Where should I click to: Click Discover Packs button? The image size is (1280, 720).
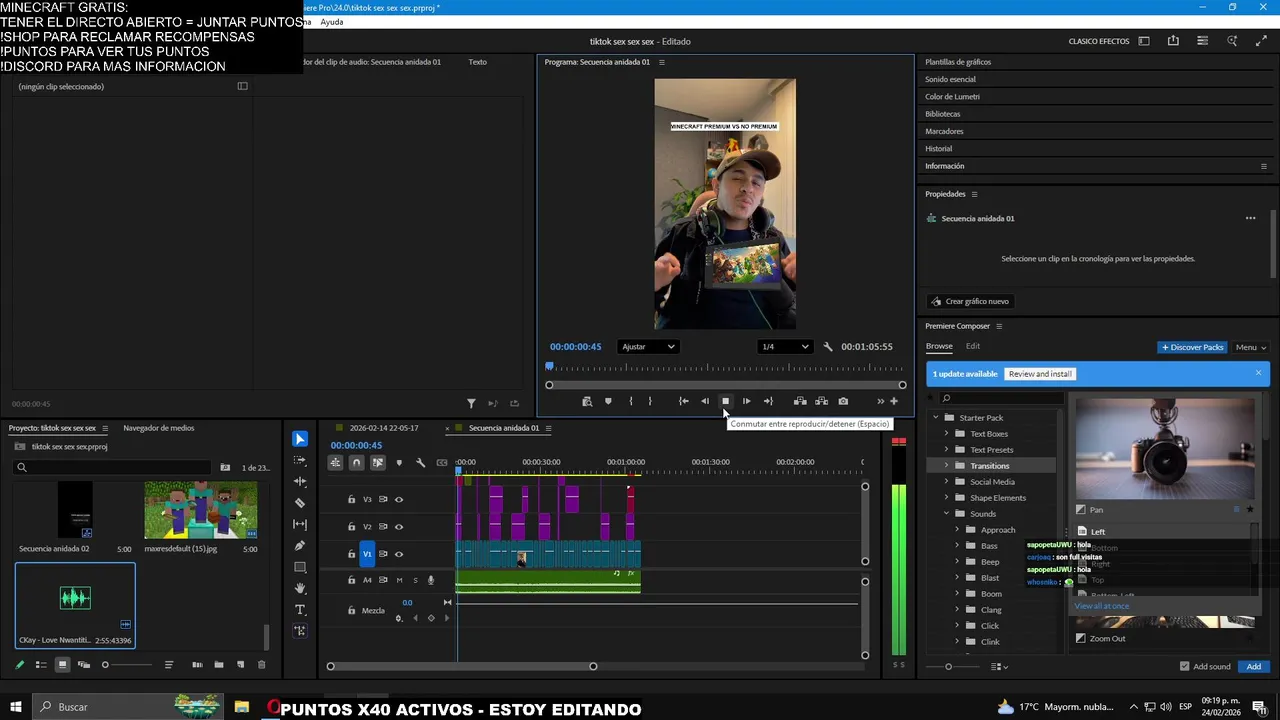(1192, 347)
